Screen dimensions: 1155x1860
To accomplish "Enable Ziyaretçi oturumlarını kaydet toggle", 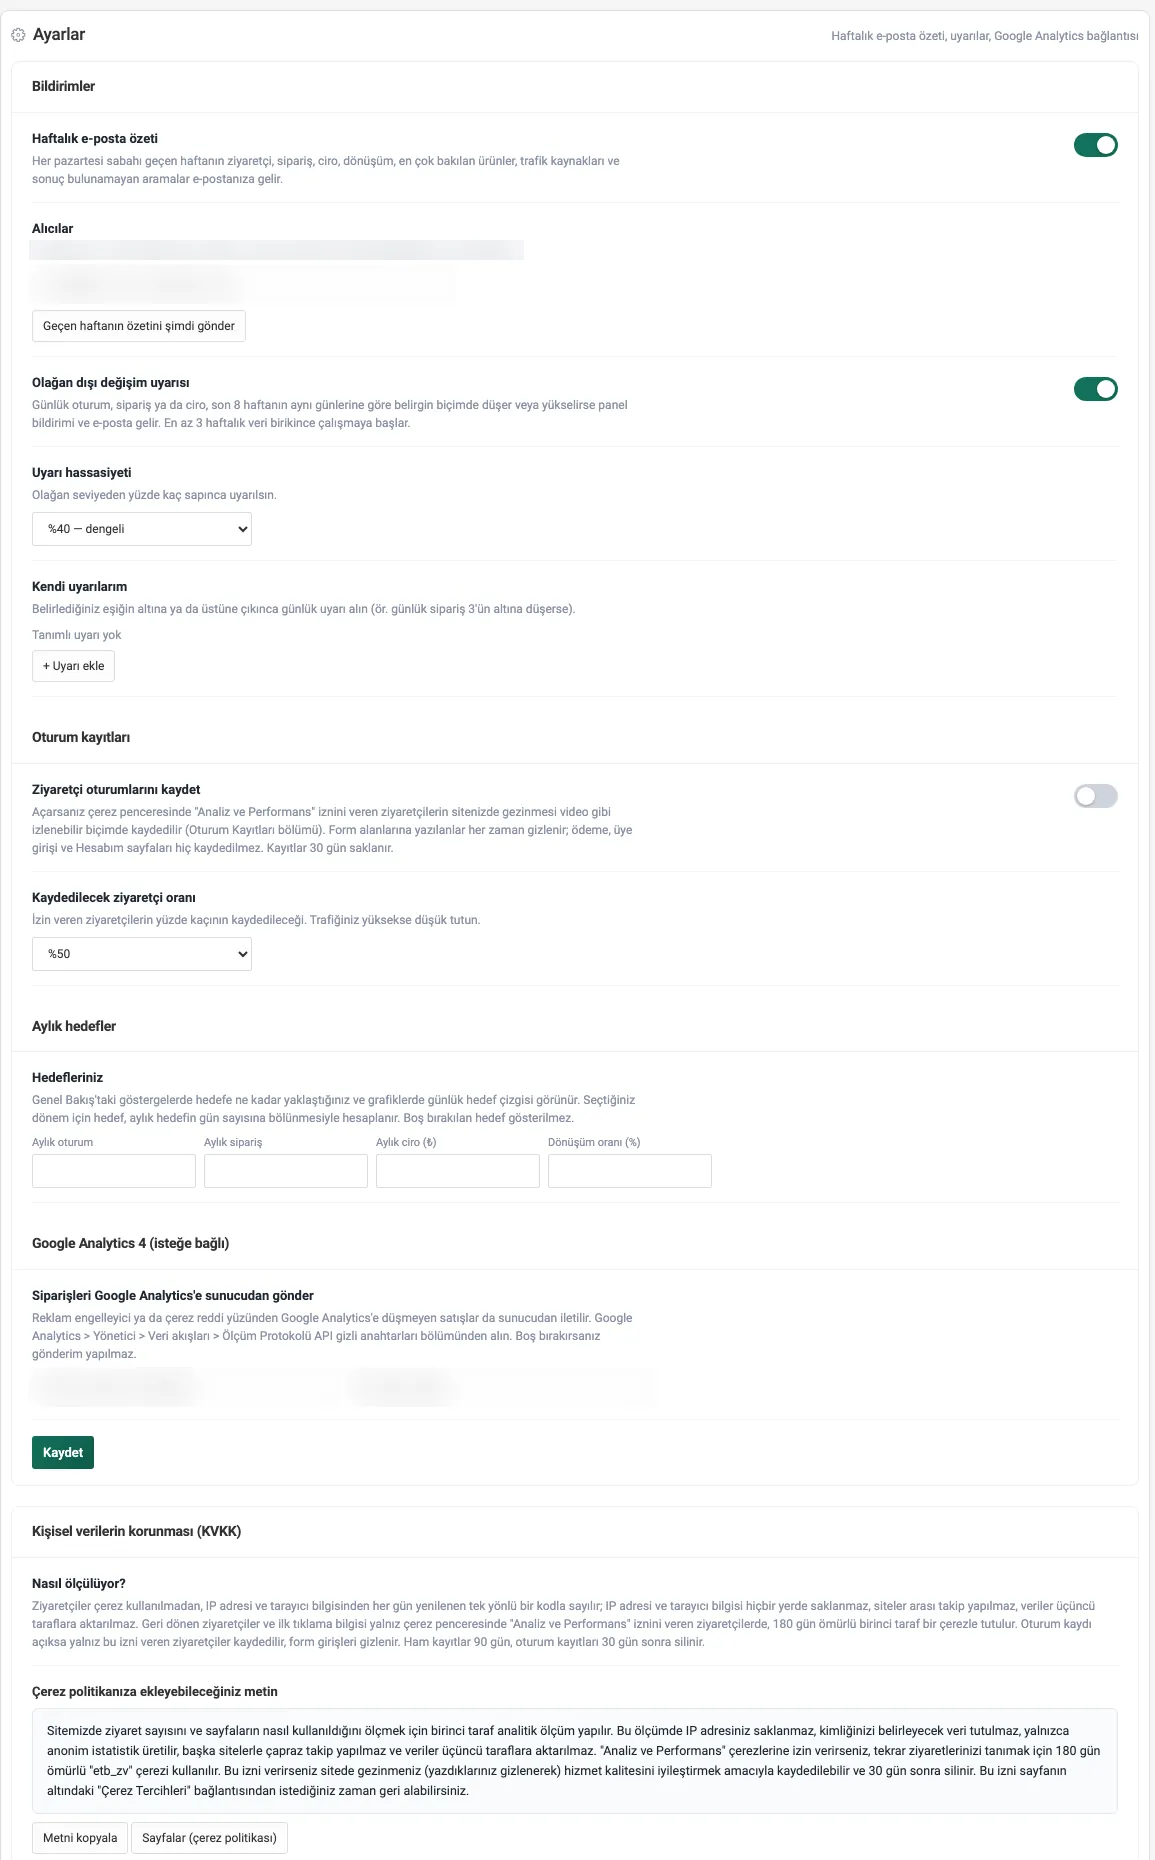I will point(1095,796).
